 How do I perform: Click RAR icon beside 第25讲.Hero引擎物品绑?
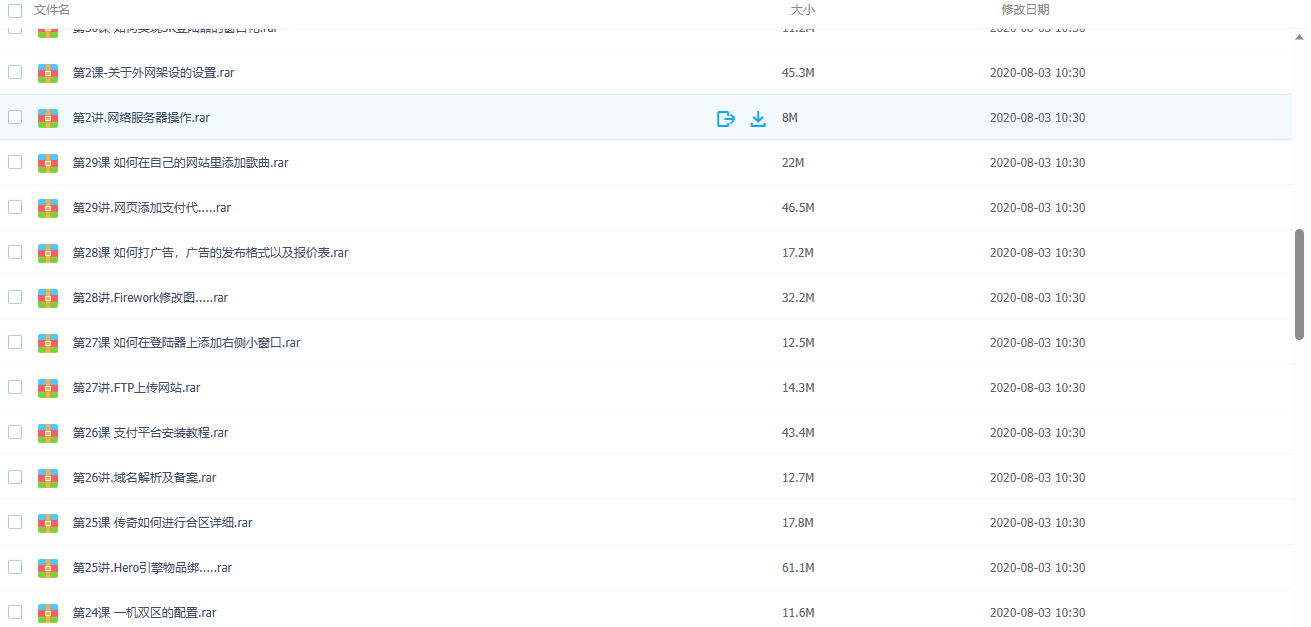pyautogui.click(x=48, y=568)
